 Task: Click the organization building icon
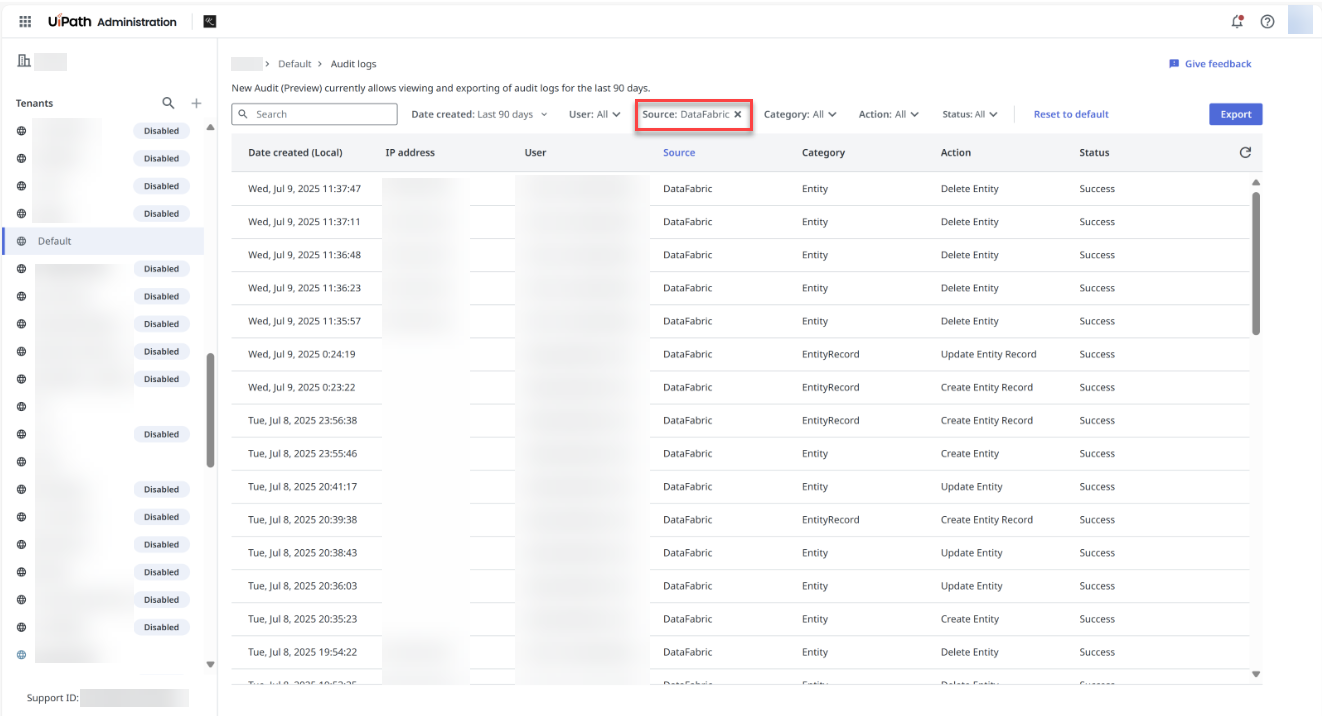coord(23,62)
